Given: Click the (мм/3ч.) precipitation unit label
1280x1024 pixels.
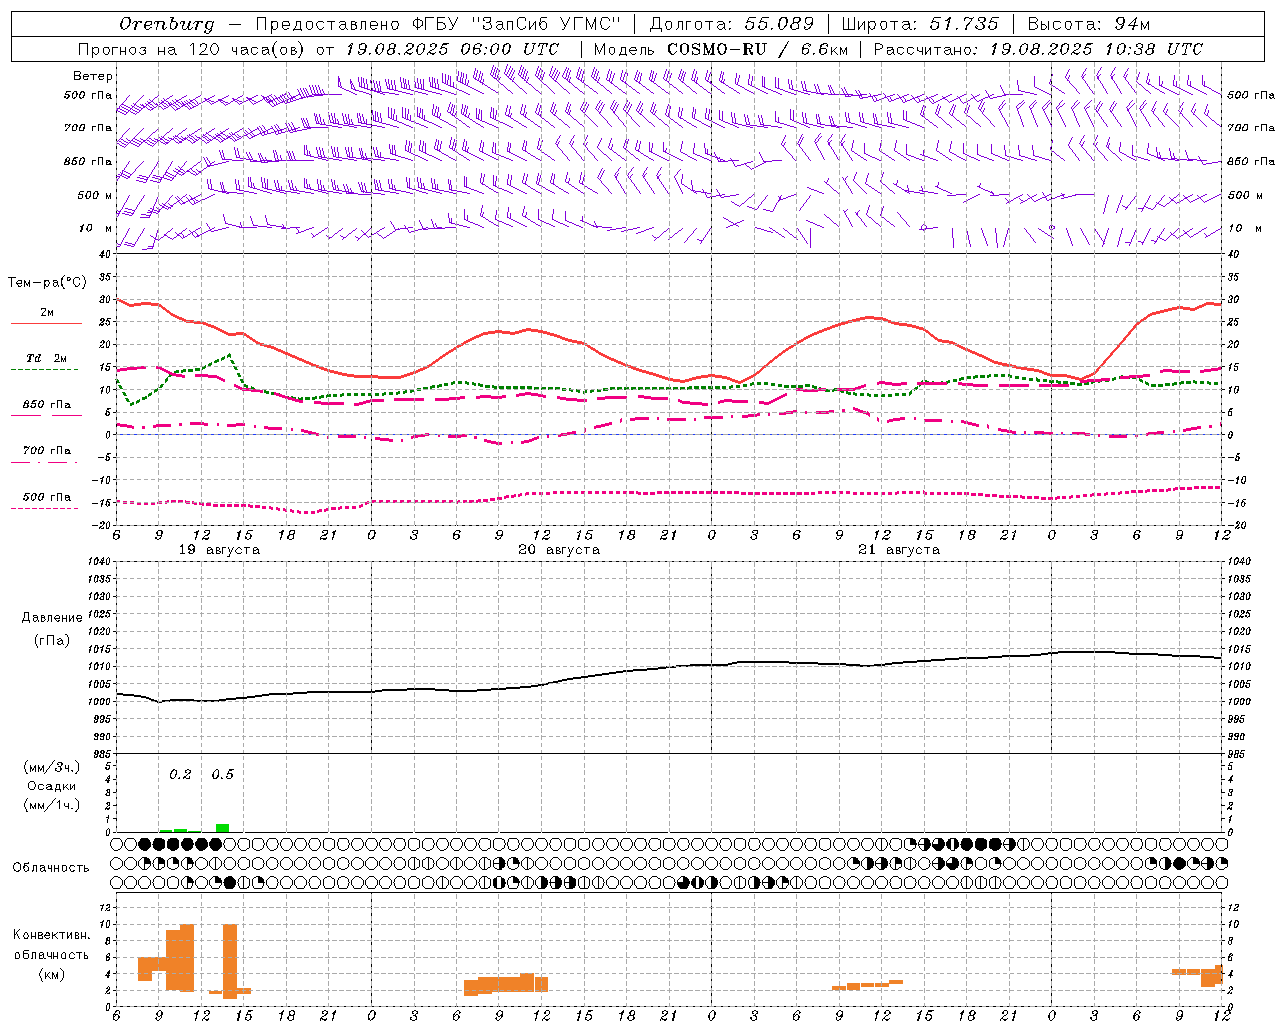Looking at the screenshot, I should (51, 768).
